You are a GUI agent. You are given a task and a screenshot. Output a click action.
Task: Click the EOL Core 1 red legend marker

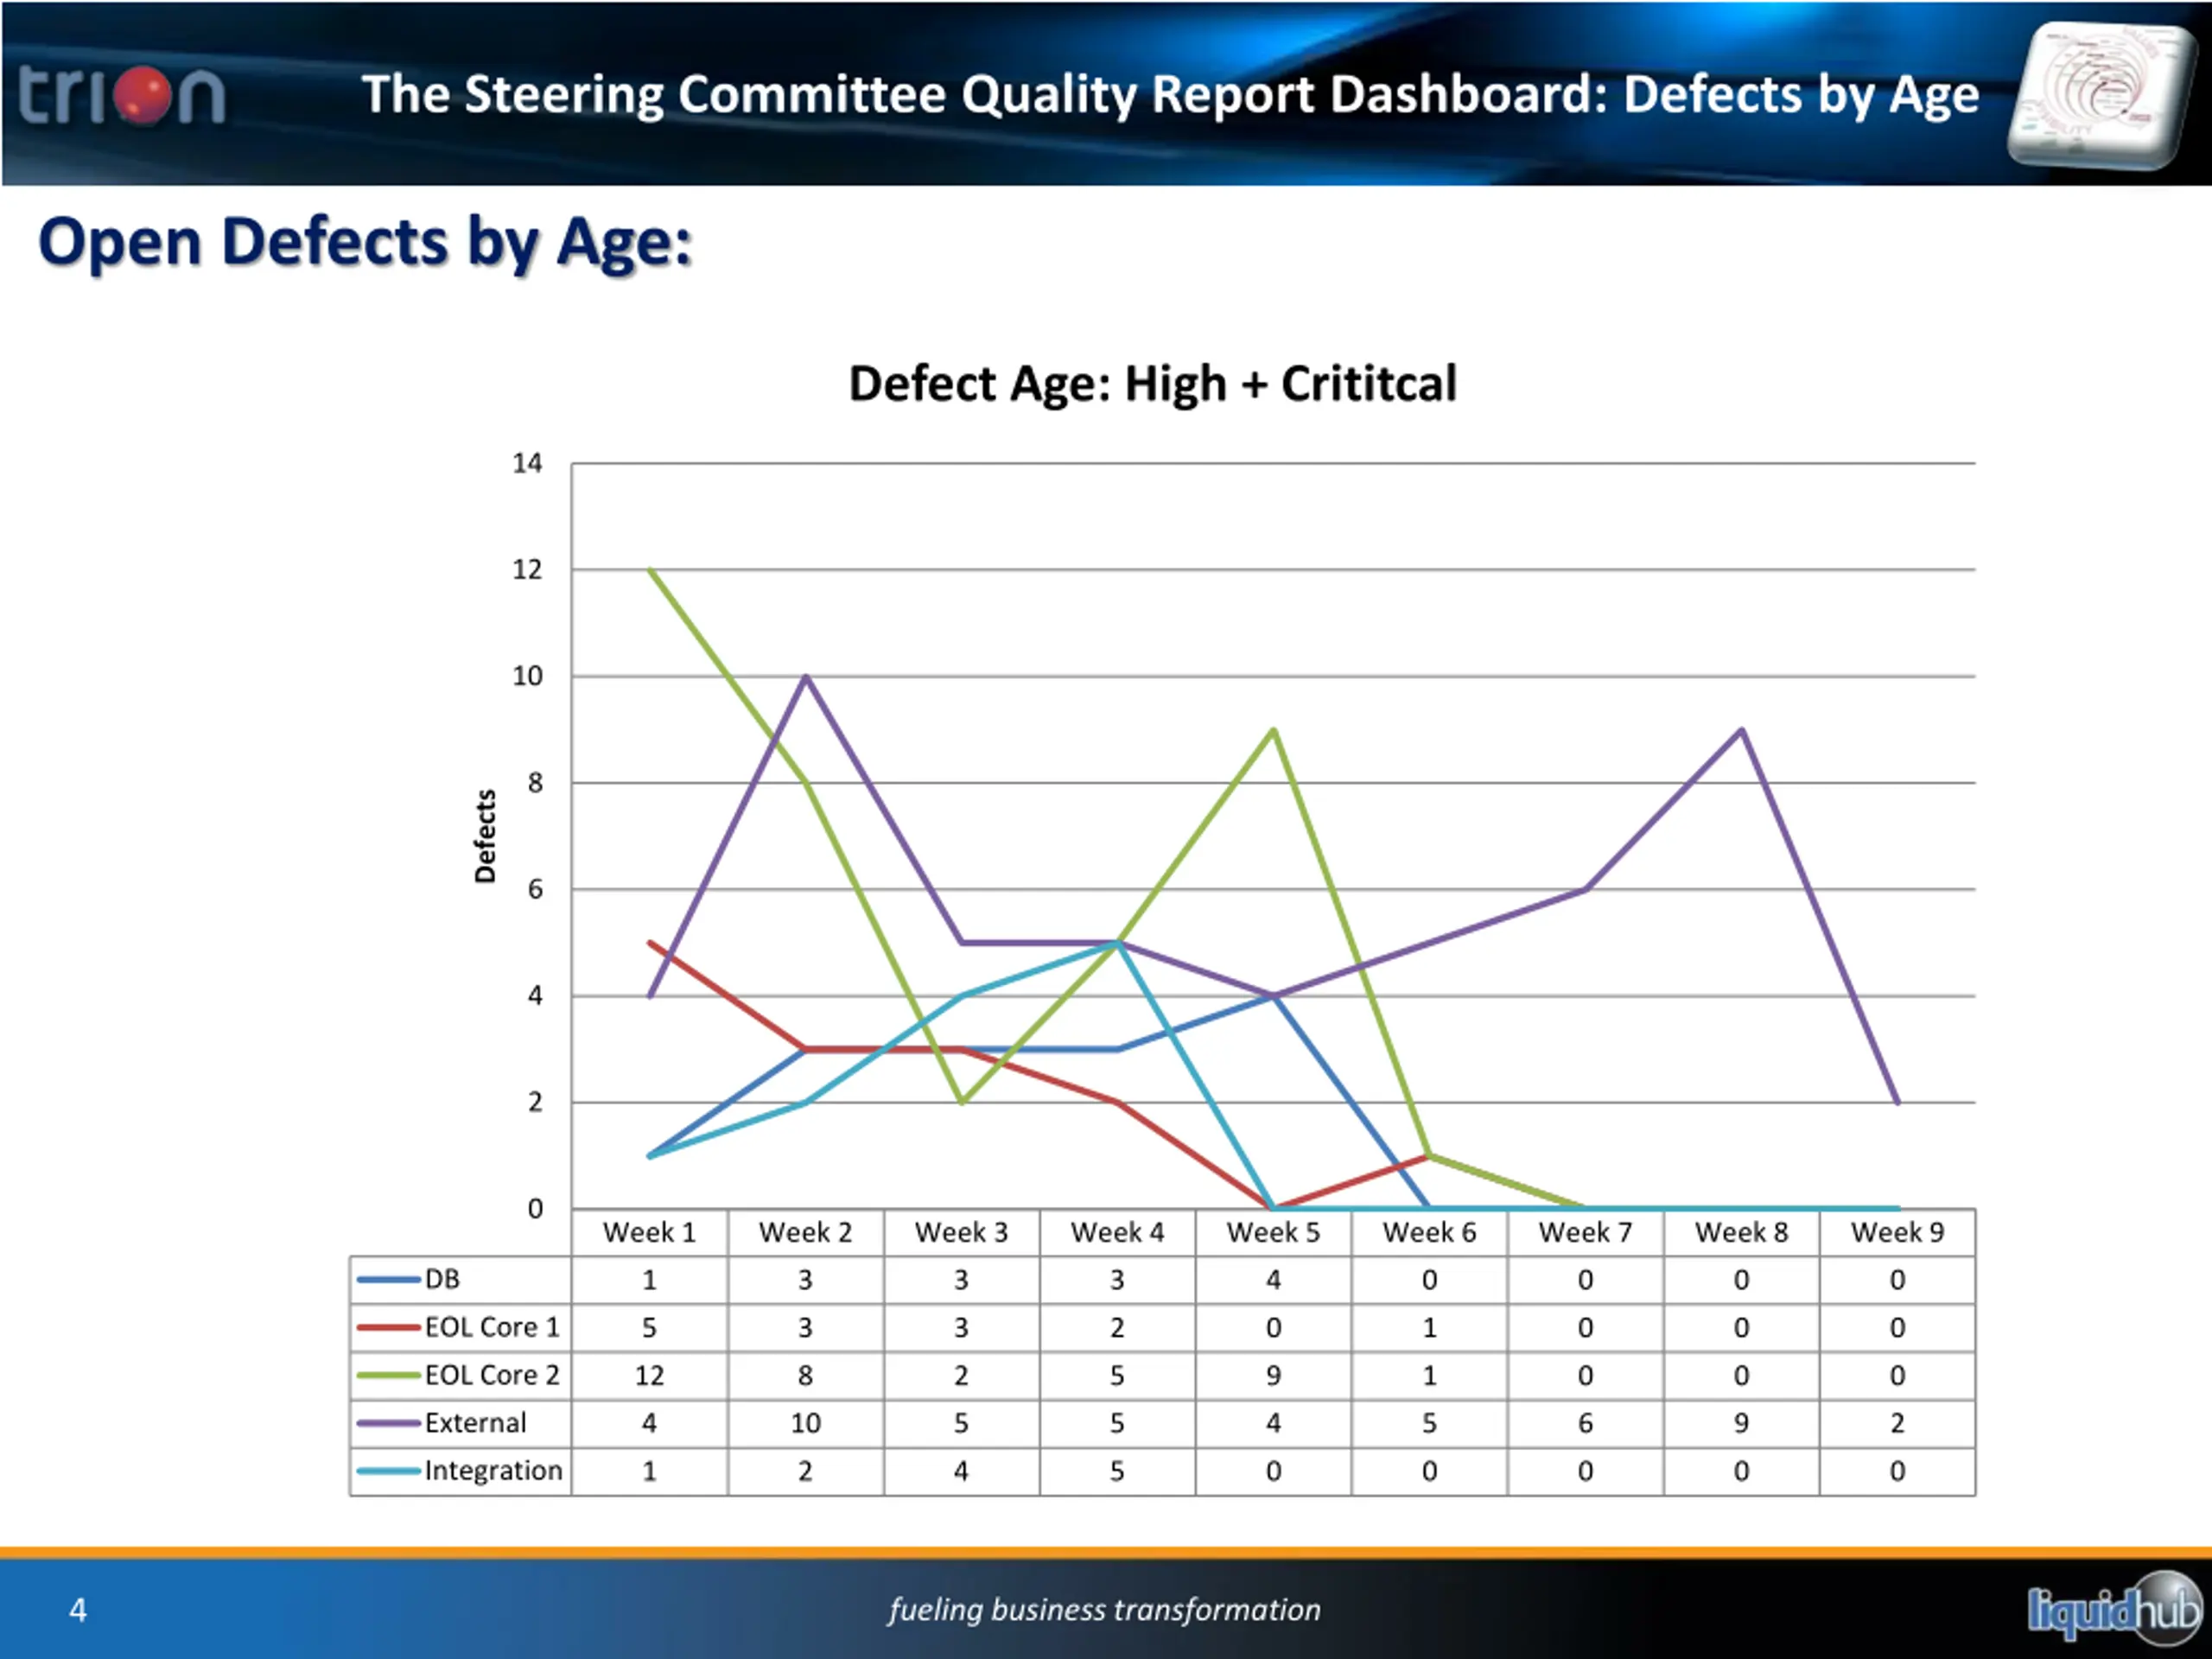pos(388,1327)
